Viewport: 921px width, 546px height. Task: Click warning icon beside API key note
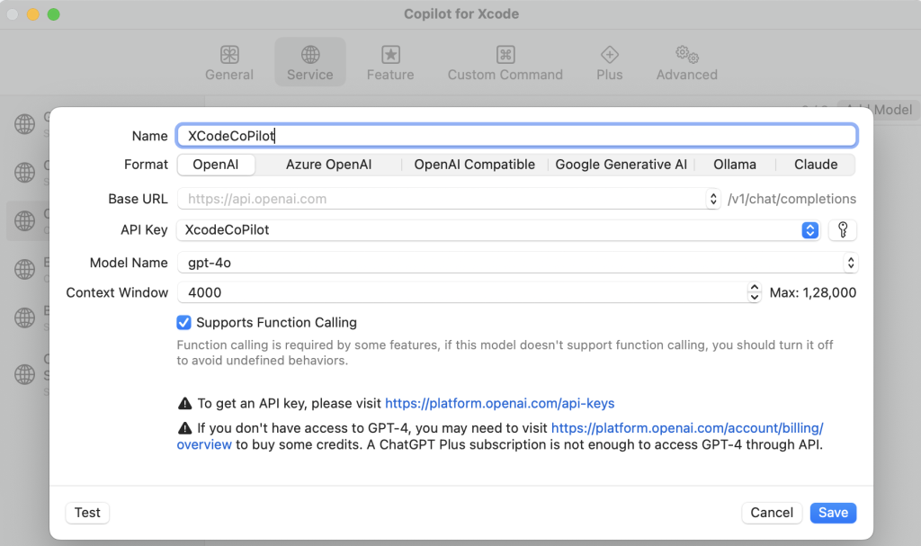(184, 403)
